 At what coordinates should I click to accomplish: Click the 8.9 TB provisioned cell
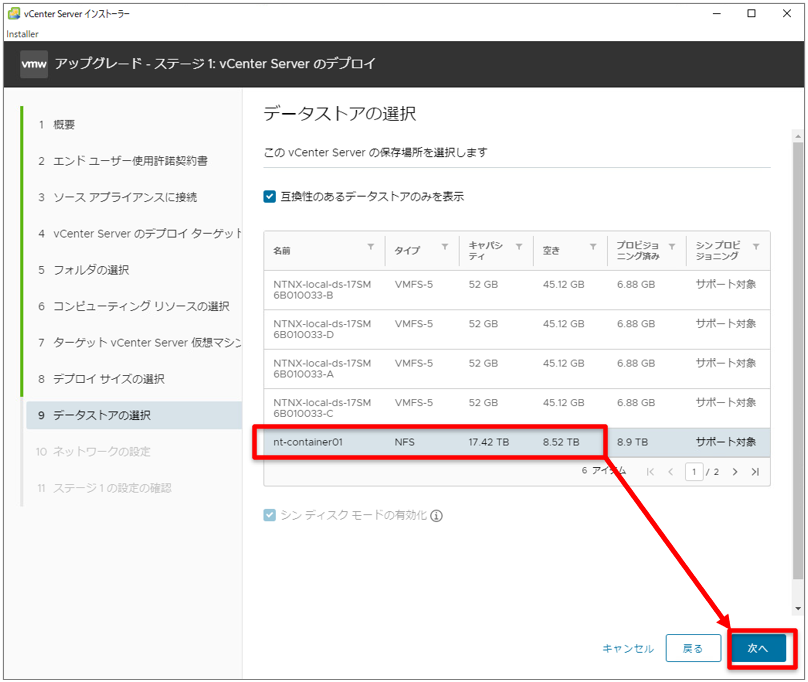(x=632, y=442)
